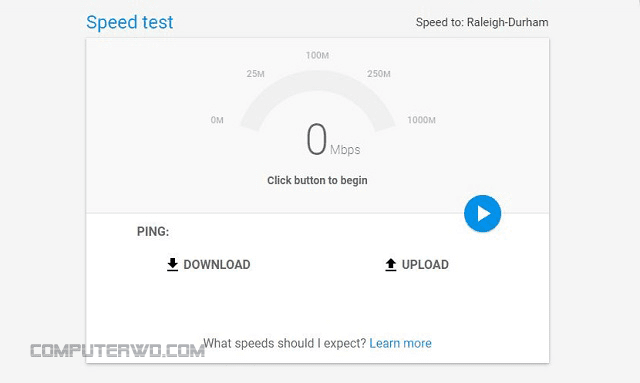Screen dimensions: 640x383
Task: Click the COMPUTERWD.COM watermark
Action: point(118,351)
